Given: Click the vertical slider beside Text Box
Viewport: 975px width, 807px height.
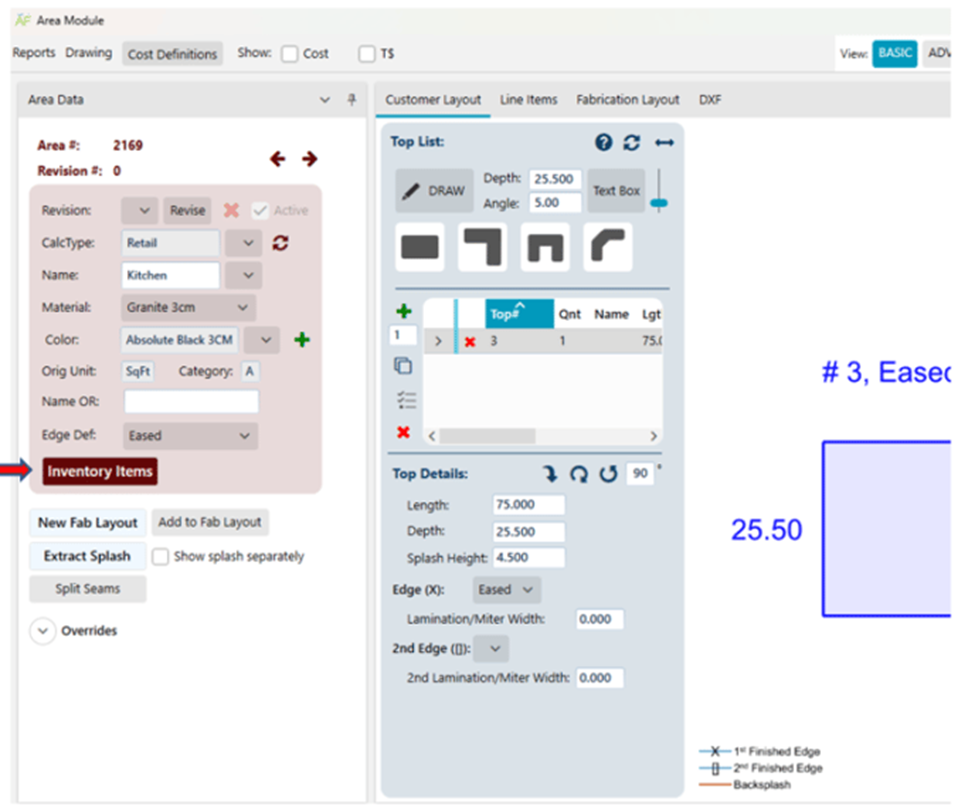Looking at the screenshot, I should tap(659, 190).
